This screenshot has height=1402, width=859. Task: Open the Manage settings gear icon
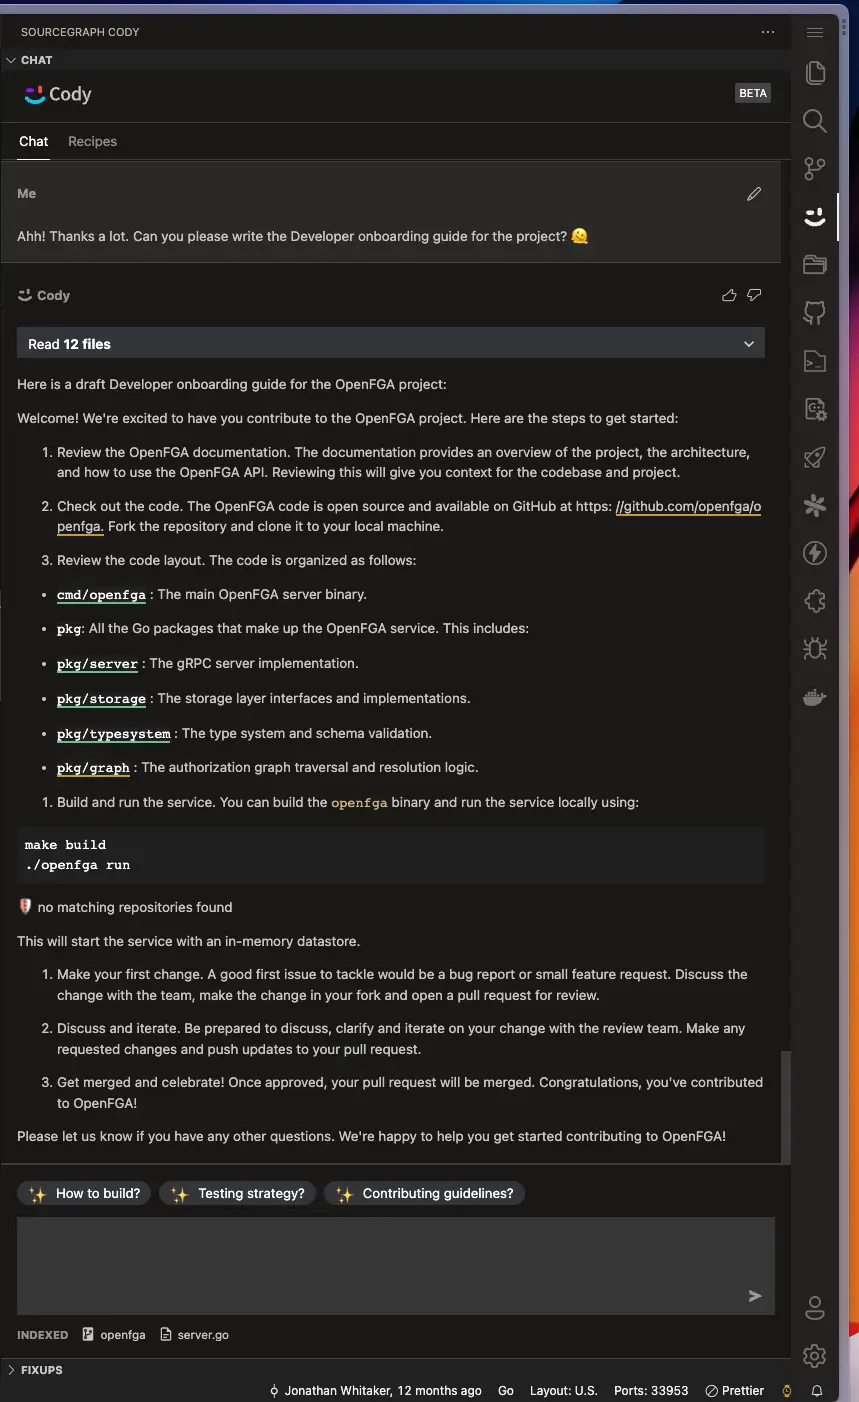[815, 1355]
